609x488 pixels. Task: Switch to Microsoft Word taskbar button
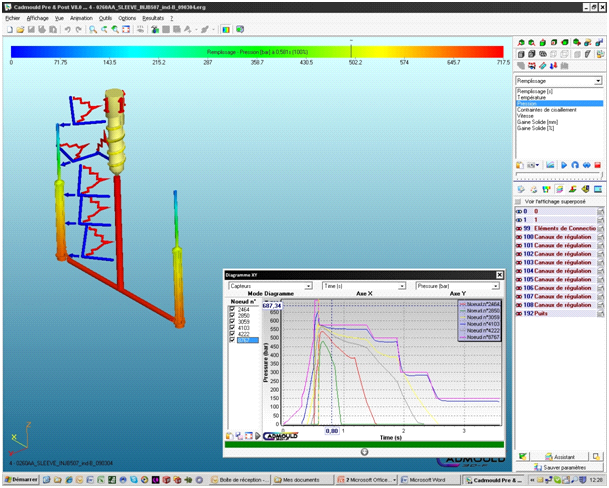click(x=430, y=480)
